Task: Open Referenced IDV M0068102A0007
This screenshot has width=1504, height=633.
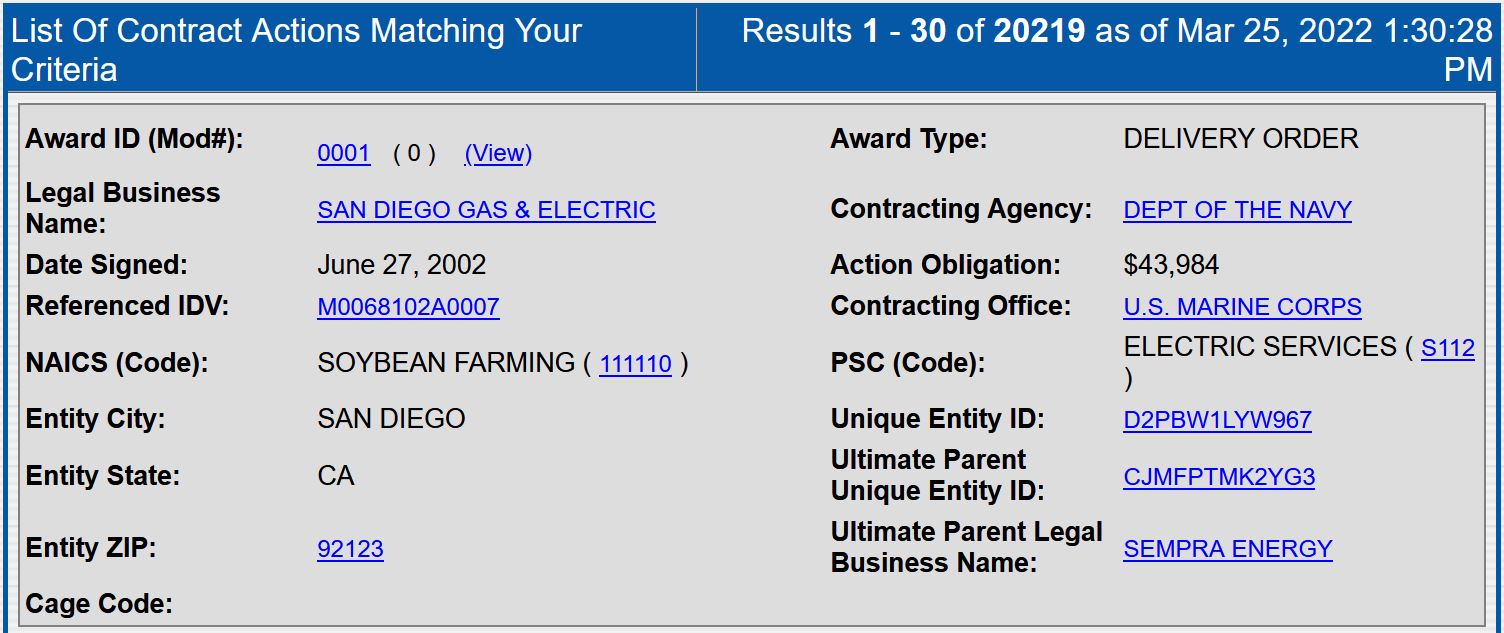Action: click(408, 307)
